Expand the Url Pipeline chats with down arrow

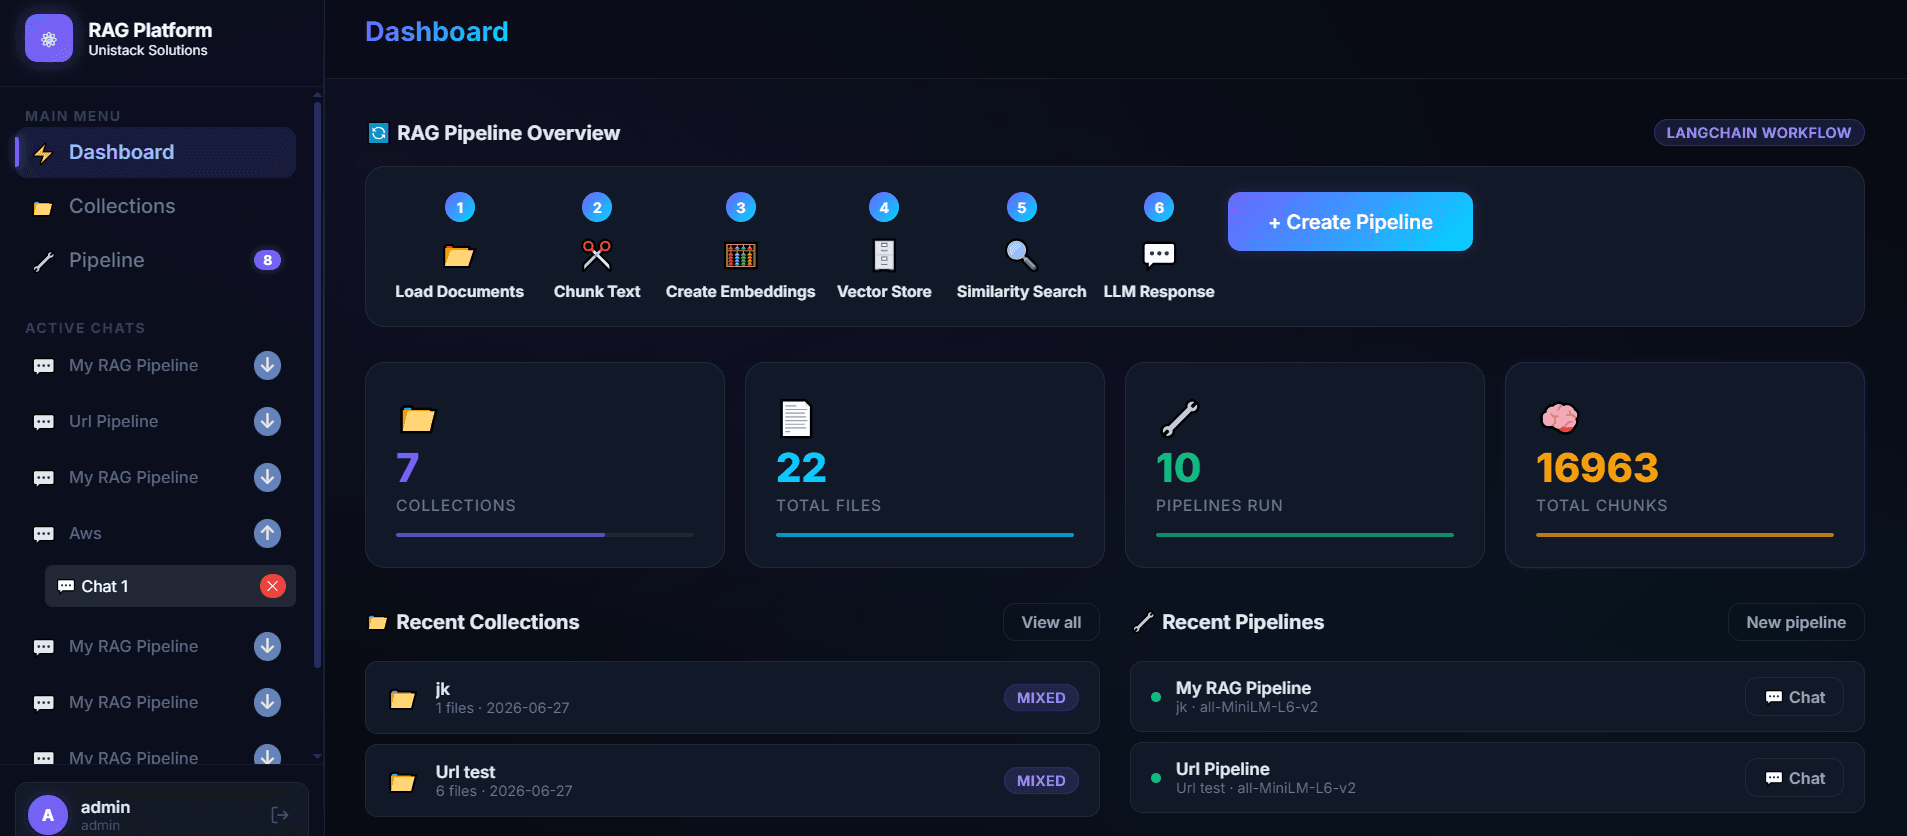tap(267, 421)
